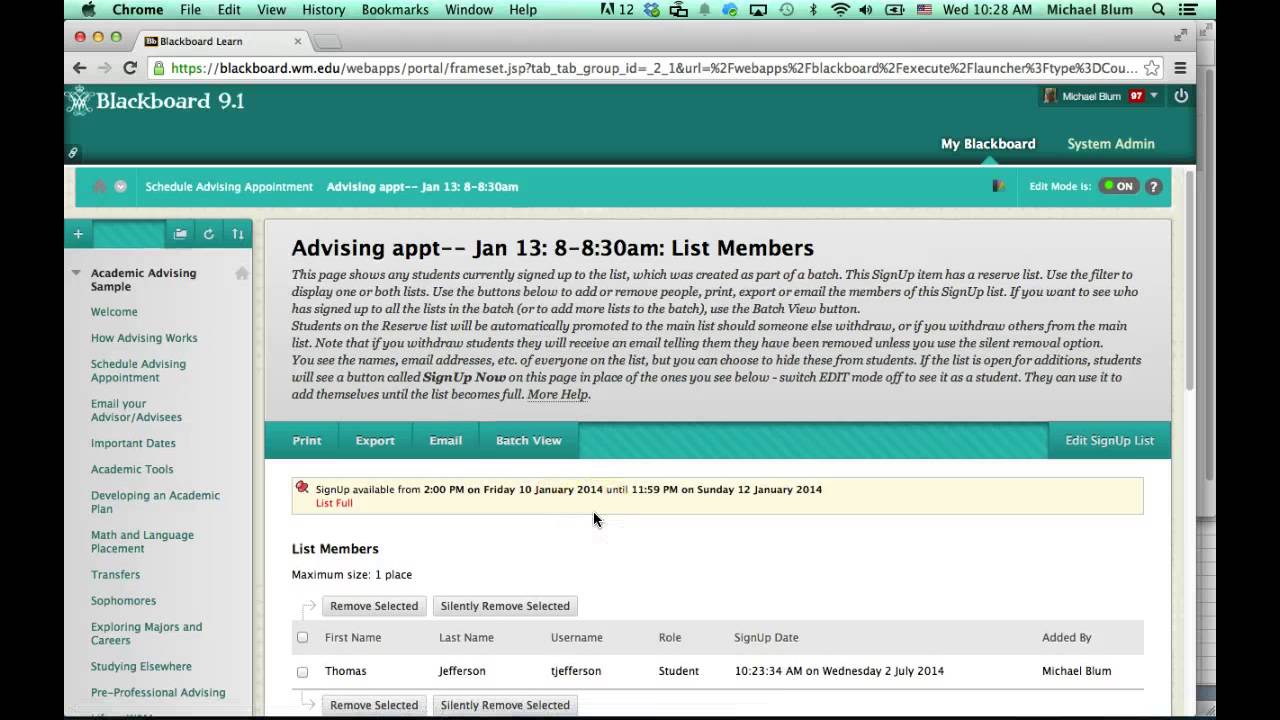
Task: Open the History menu
Action: click(x=323, y=10)
